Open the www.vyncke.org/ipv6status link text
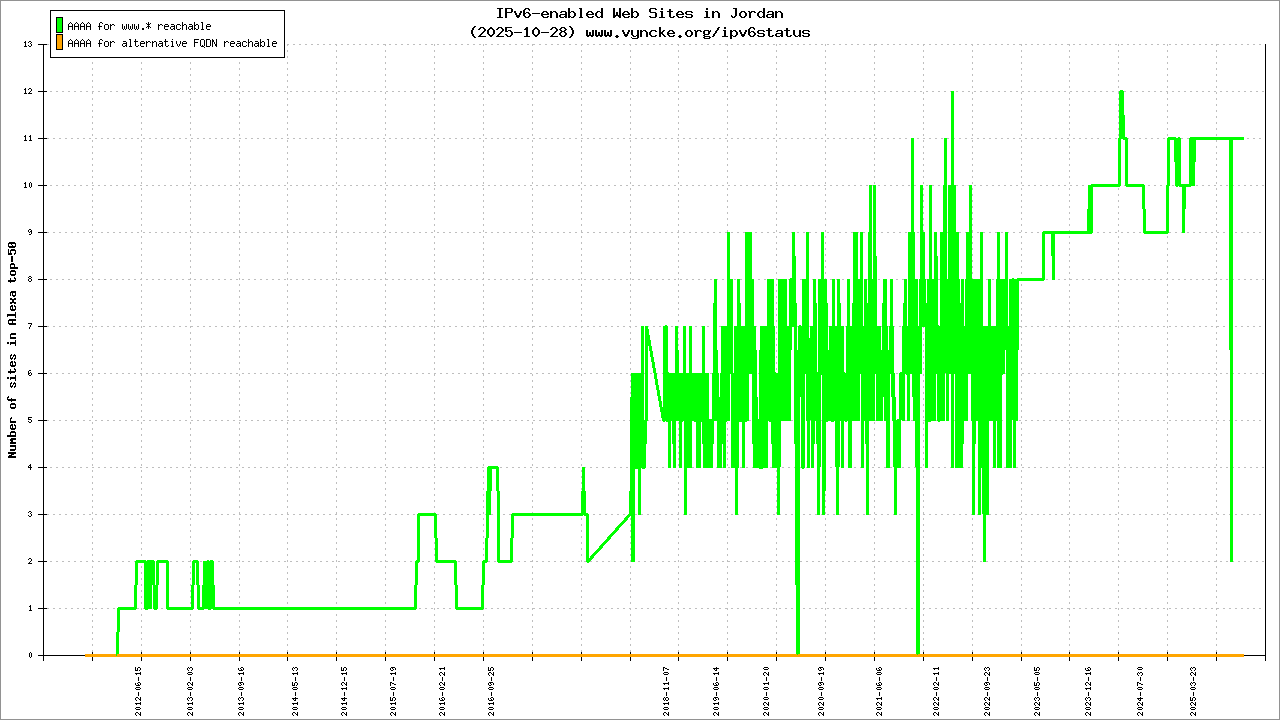This screenshot has height=720, width=1280. click(x=697, y=32)
